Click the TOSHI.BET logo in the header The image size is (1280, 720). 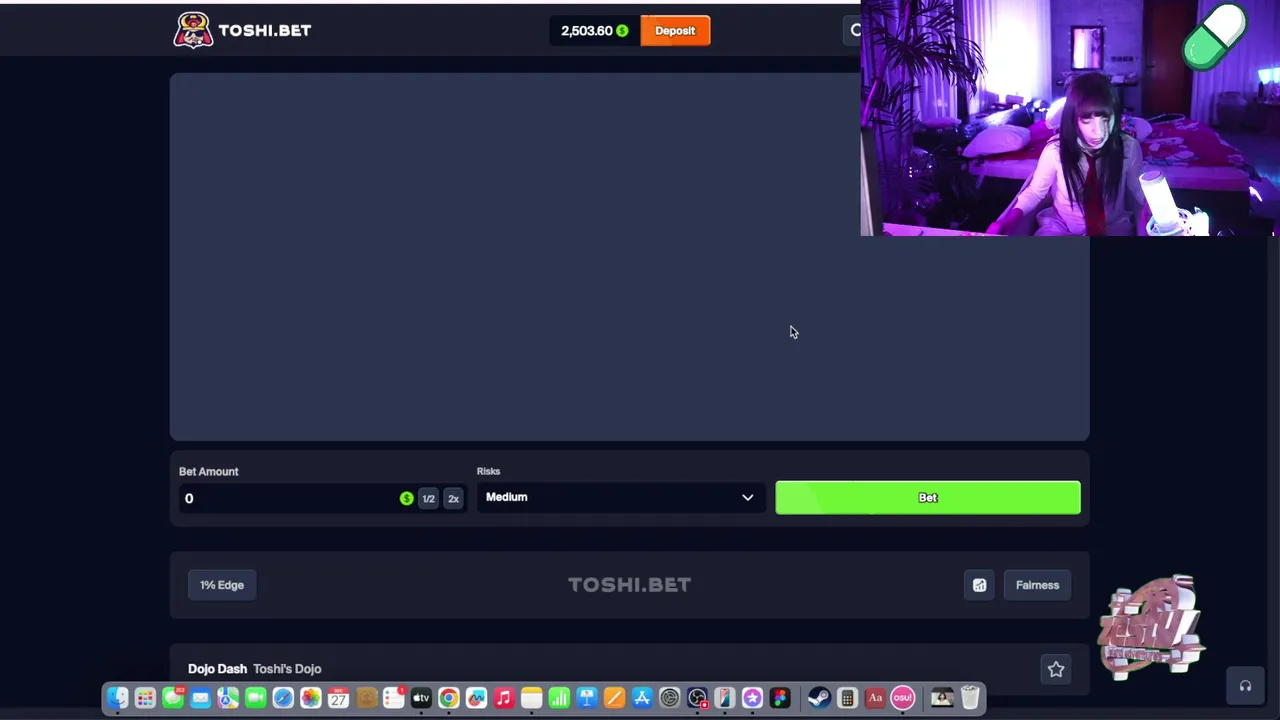(x=242, y=30)
